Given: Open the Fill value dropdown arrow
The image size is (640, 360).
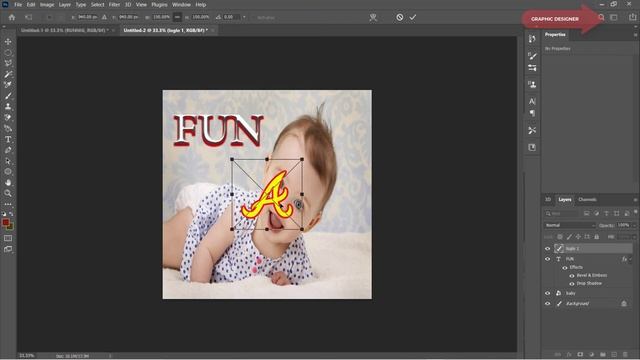Looking at the screenshot, I should point(634,237).
